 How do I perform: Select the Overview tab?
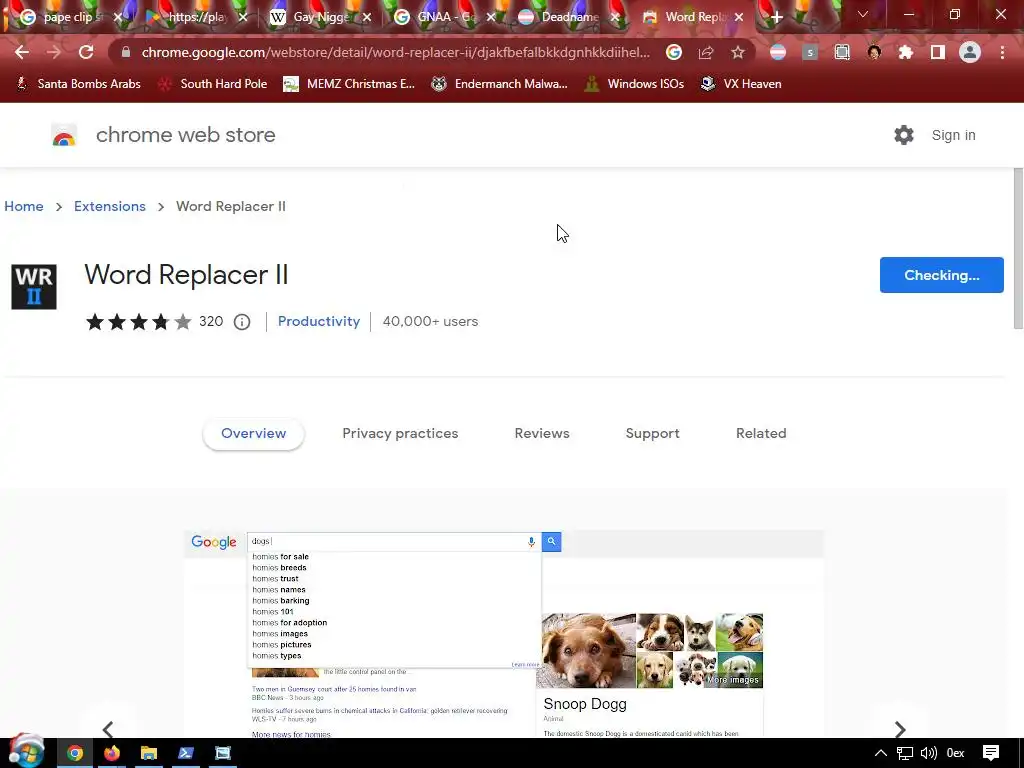point(253,434)
